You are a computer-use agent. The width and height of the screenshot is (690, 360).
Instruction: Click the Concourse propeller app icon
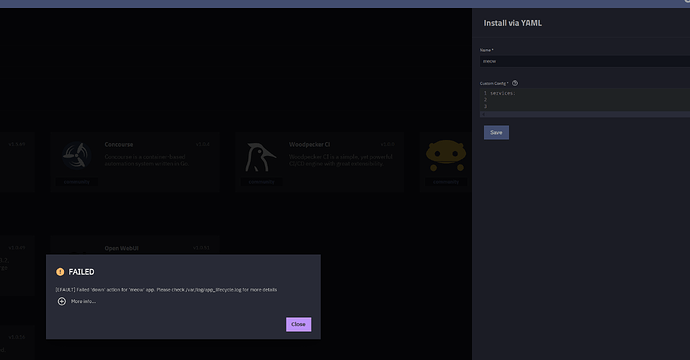77,155
